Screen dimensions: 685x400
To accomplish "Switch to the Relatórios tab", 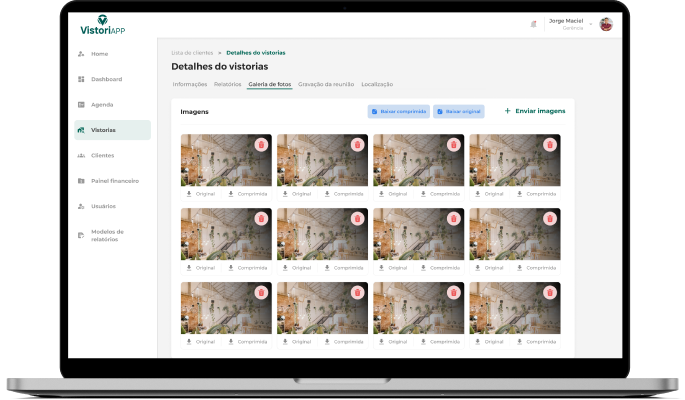I will 227,84.
